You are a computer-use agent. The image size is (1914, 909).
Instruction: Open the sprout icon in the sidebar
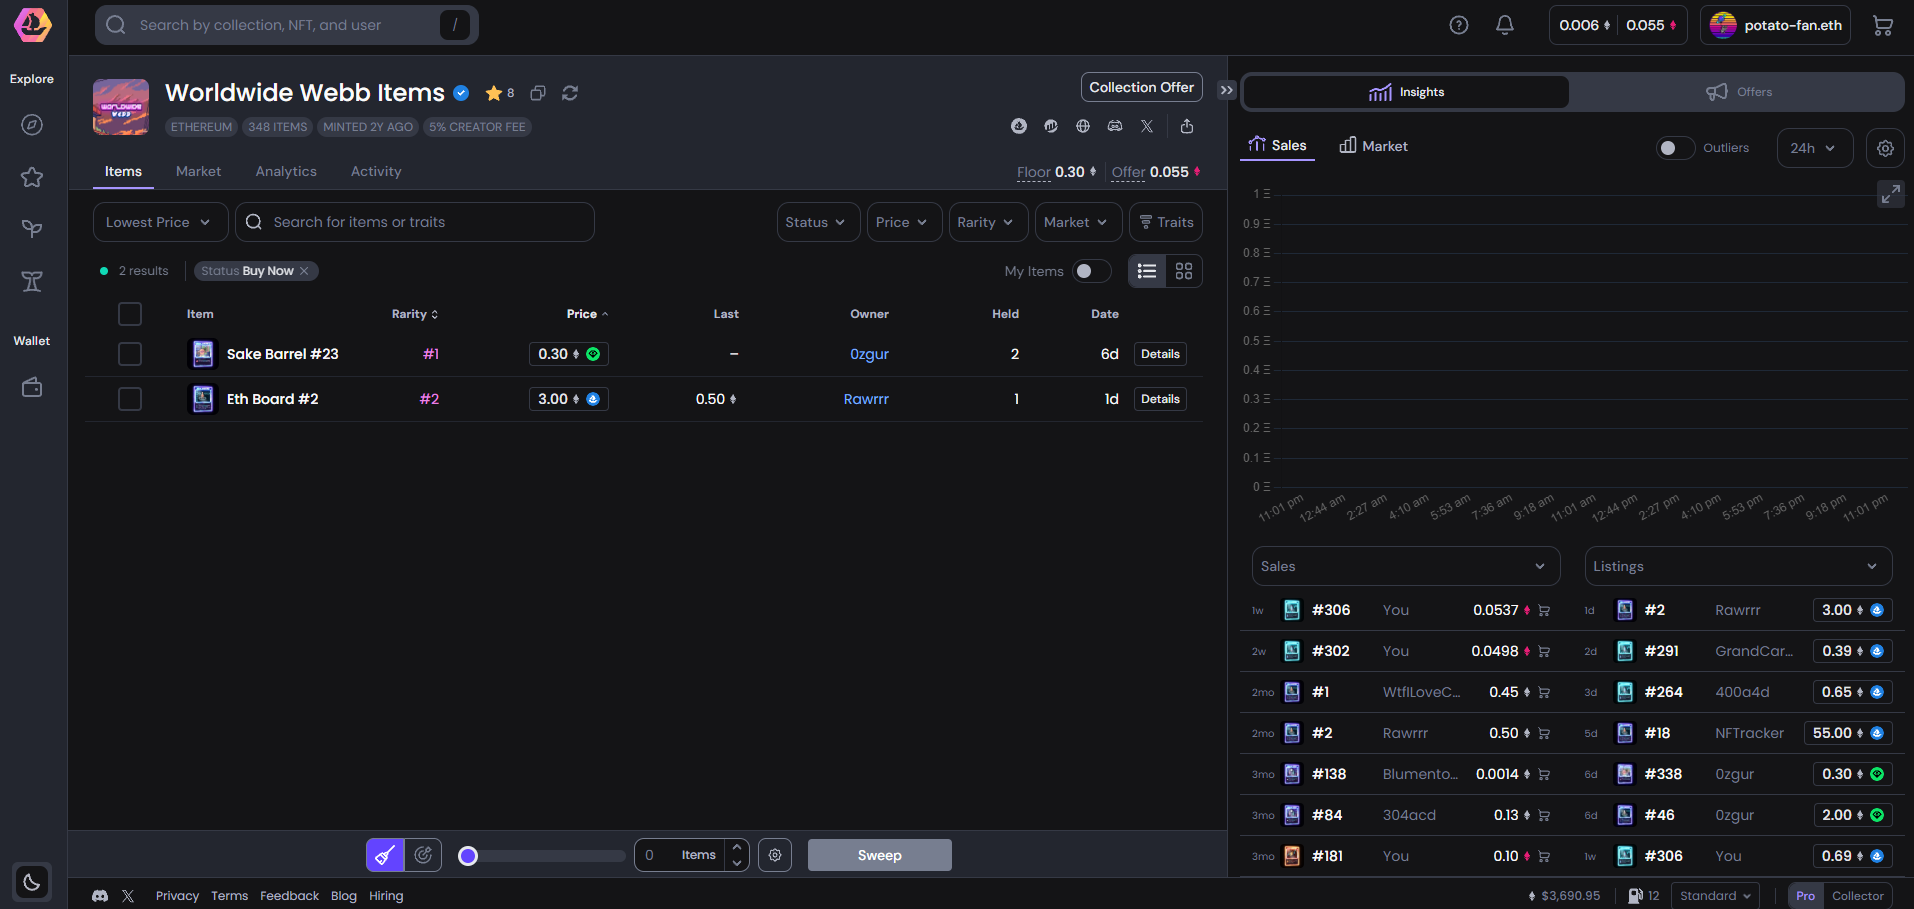32,229
